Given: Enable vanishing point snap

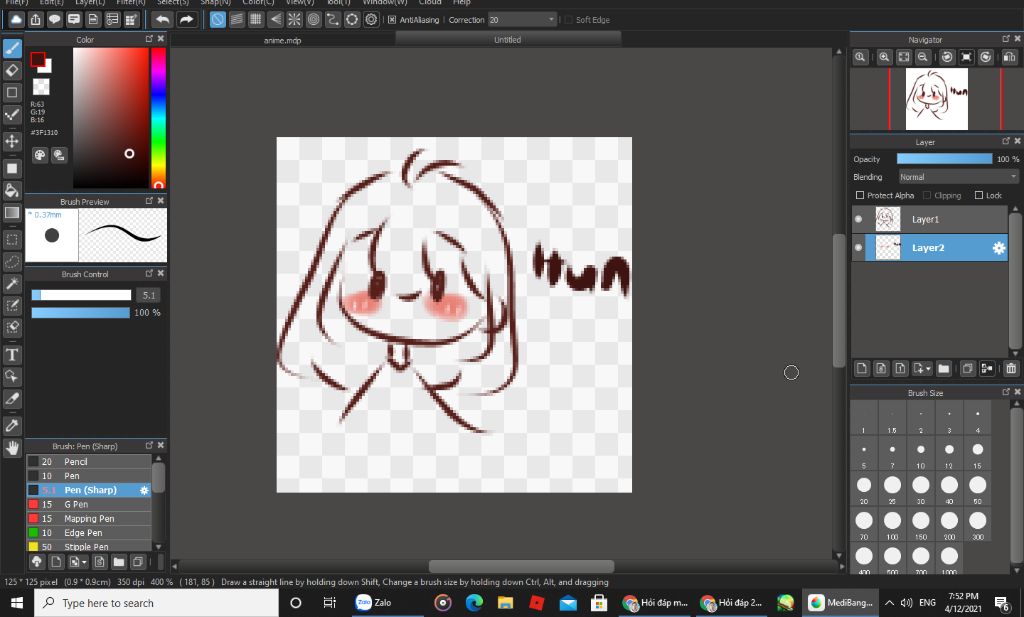Looking at the screenshot, I should (276, 20).
